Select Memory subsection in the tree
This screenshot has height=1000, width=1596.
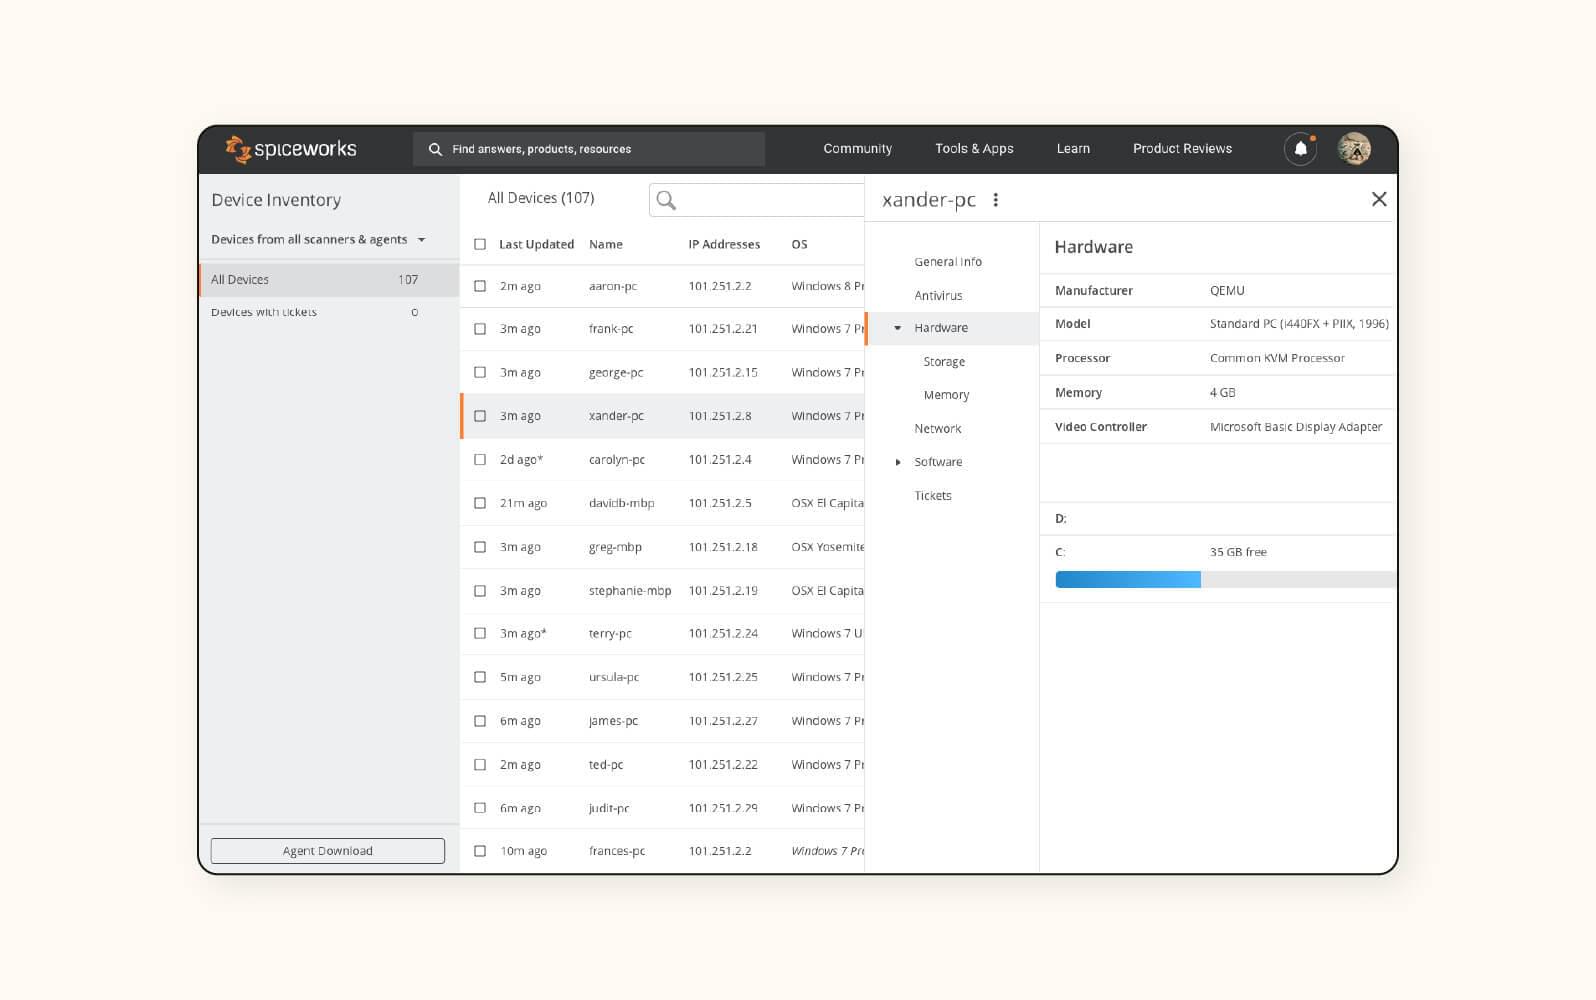(x=946, y=395)
